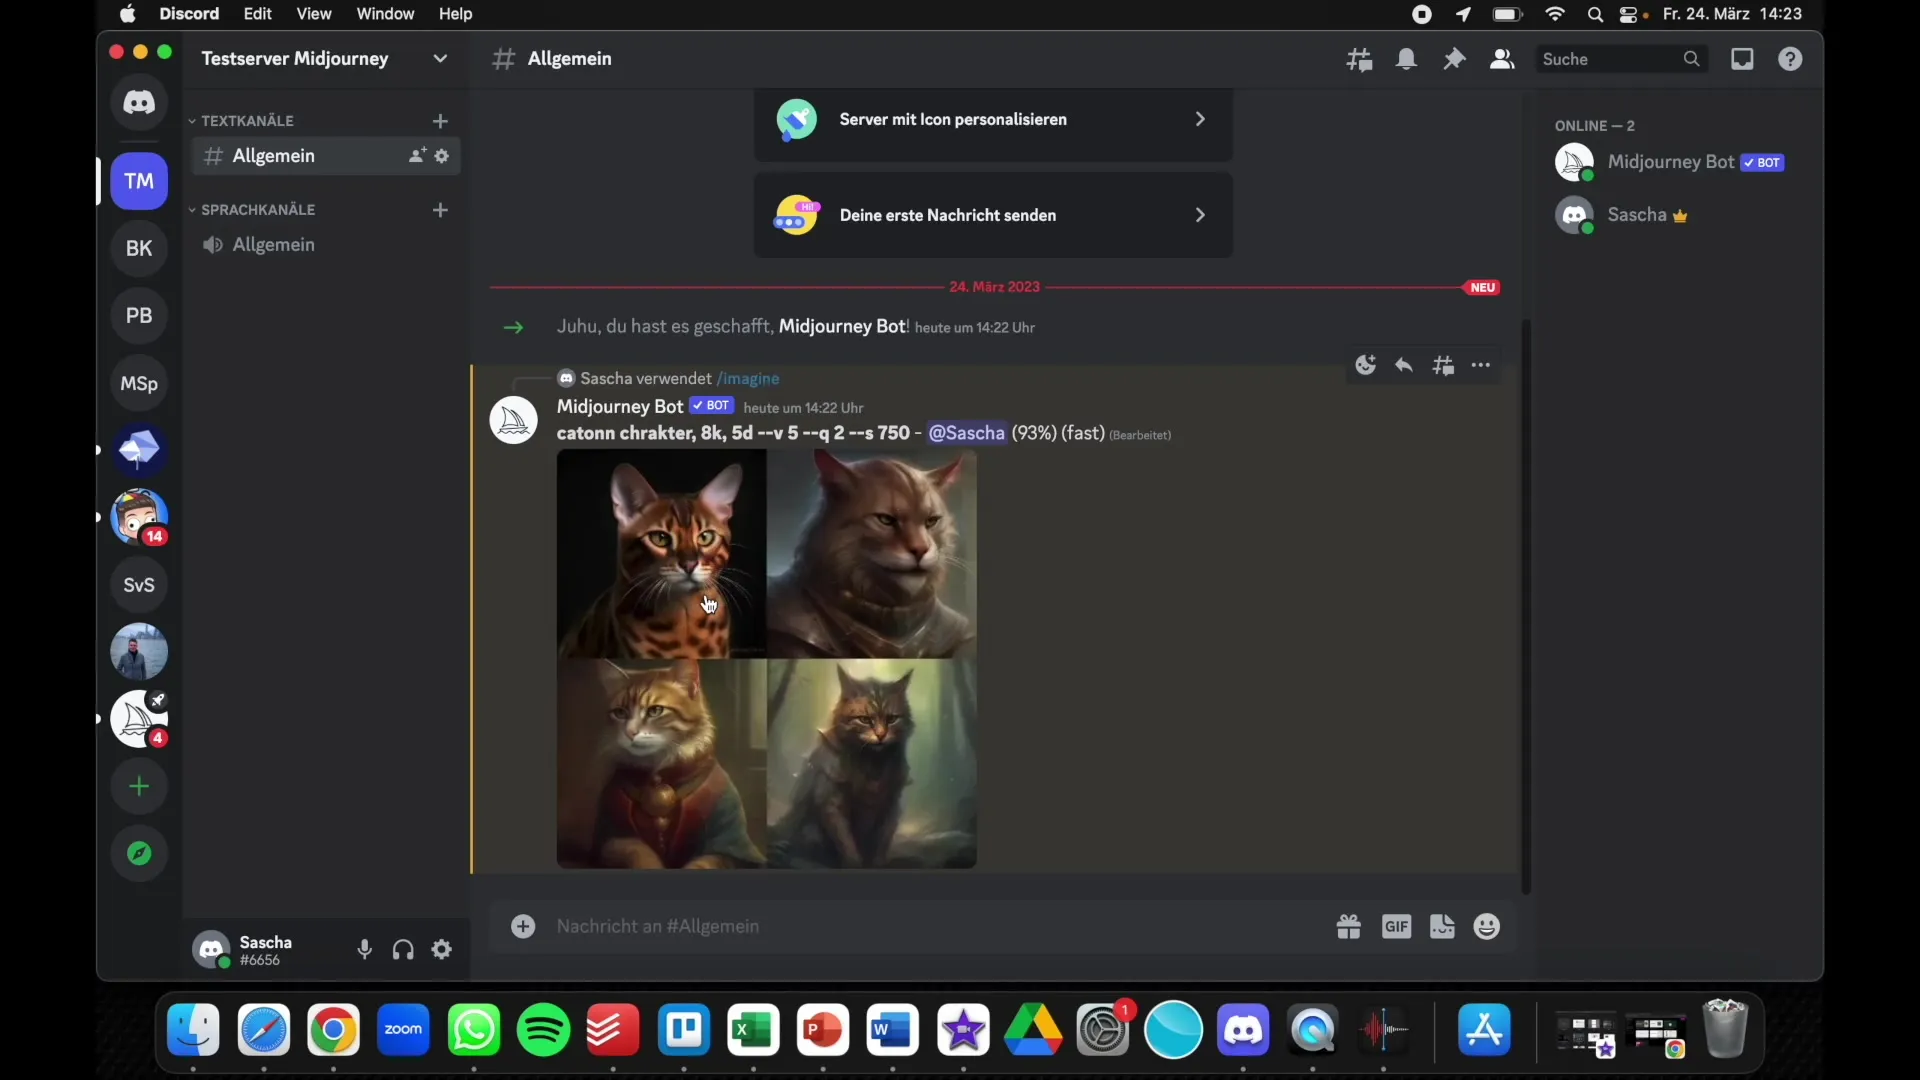
Task: Open notification settings bell icon
Action: (x=1407, y=59)
